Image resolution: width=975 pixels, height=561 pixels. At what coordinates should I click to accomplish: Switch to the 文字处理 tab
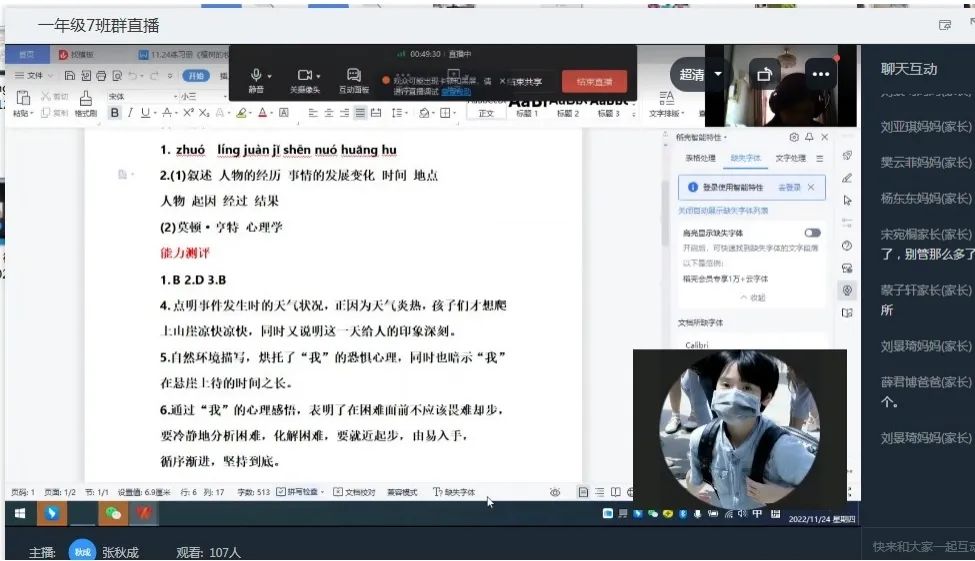coord(790,158)
